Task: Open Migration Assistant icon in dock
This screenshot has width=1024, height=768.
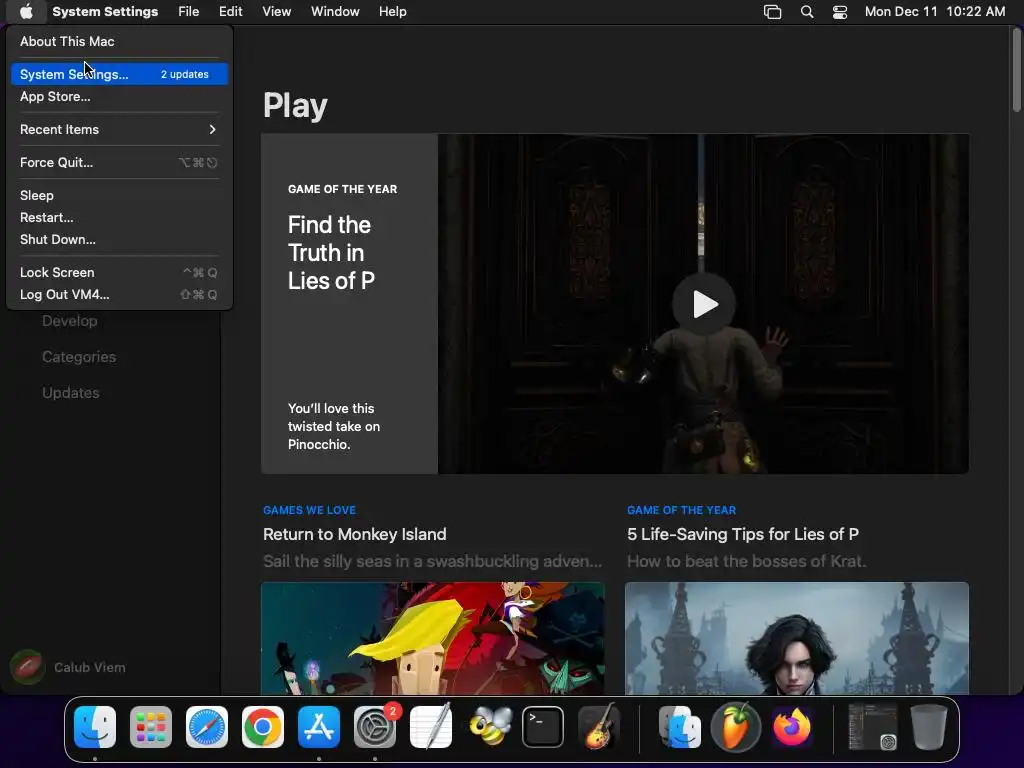Action: pyautogui.click(x=679, y=727)
